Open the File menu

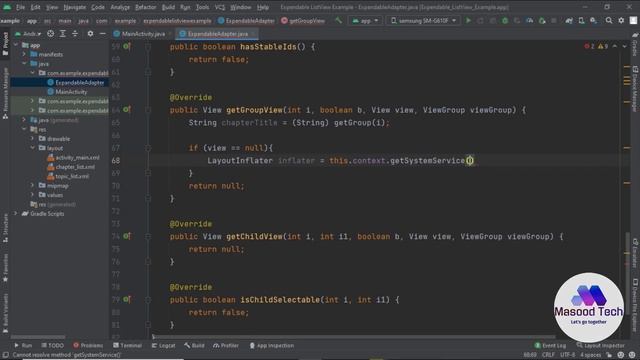20,7
